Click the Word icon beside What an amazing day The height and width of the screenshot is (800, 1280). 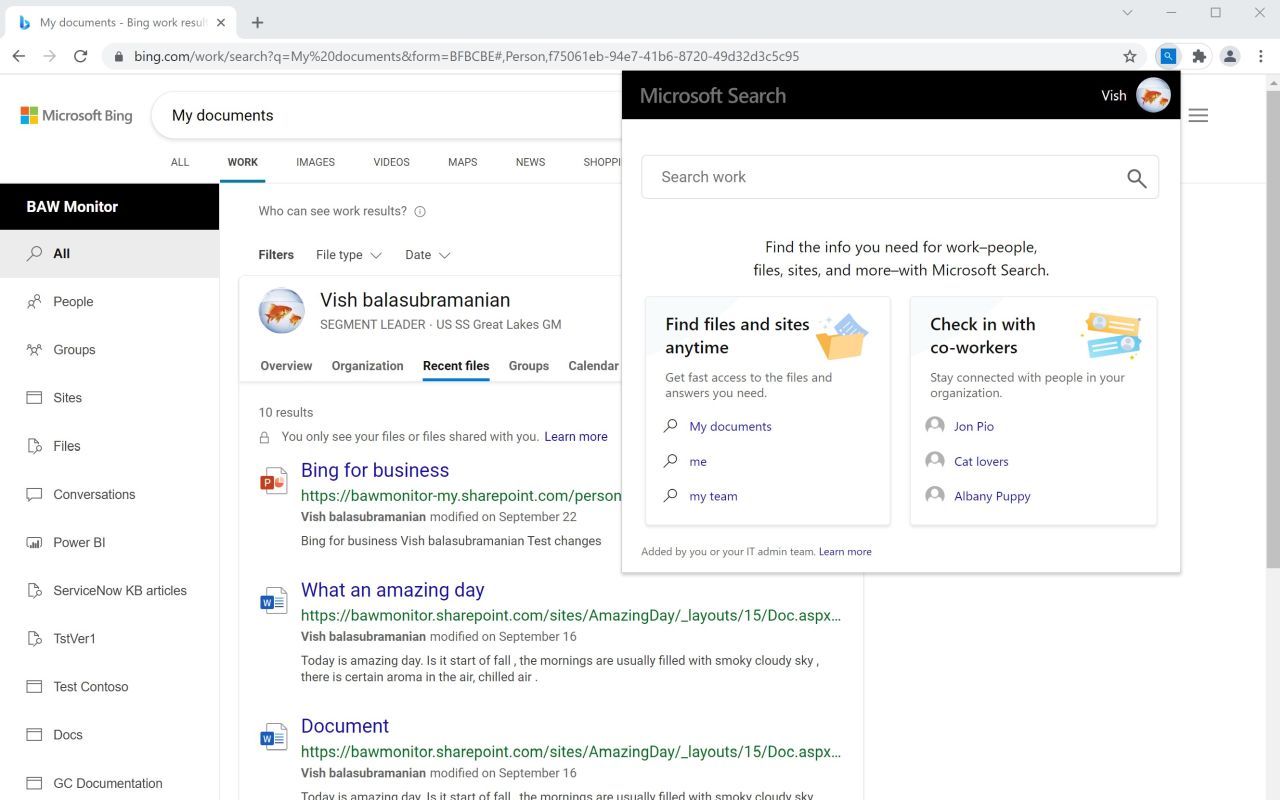click(273, 601)
